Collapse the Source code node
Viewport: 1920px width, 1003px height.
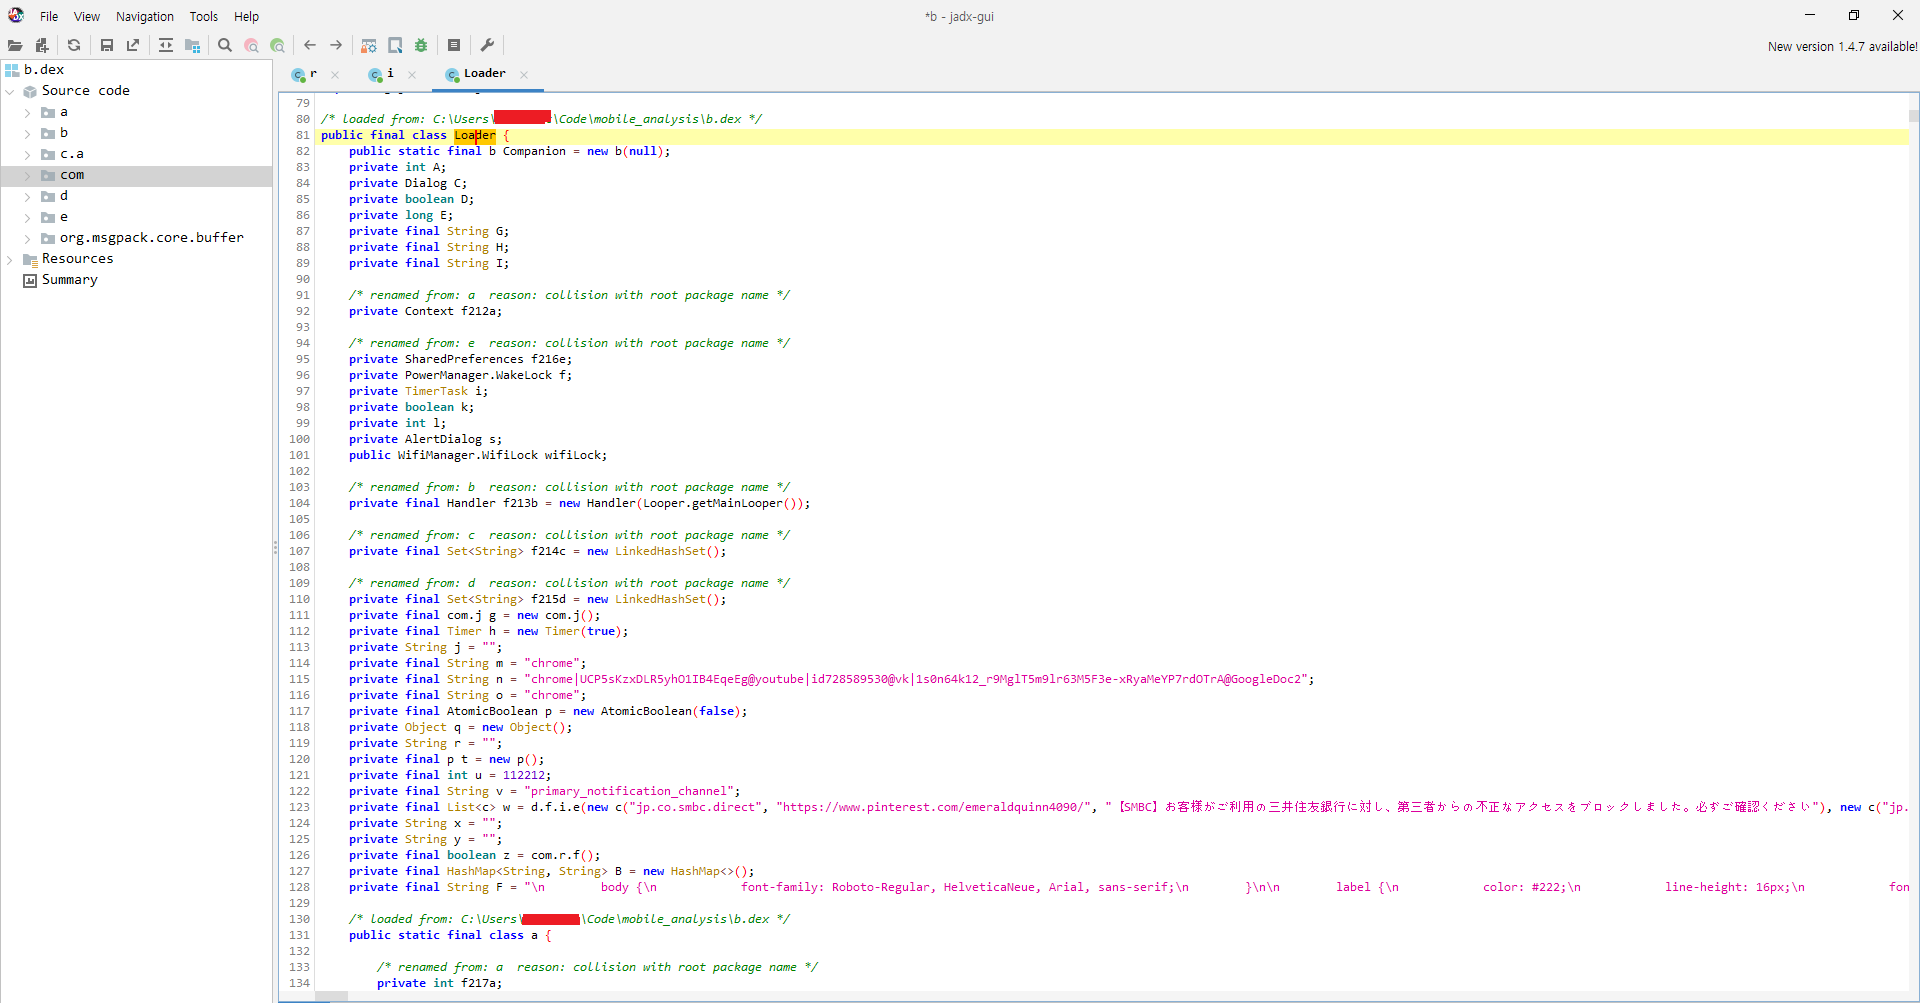pyautogui.click(x=10, y=91)
